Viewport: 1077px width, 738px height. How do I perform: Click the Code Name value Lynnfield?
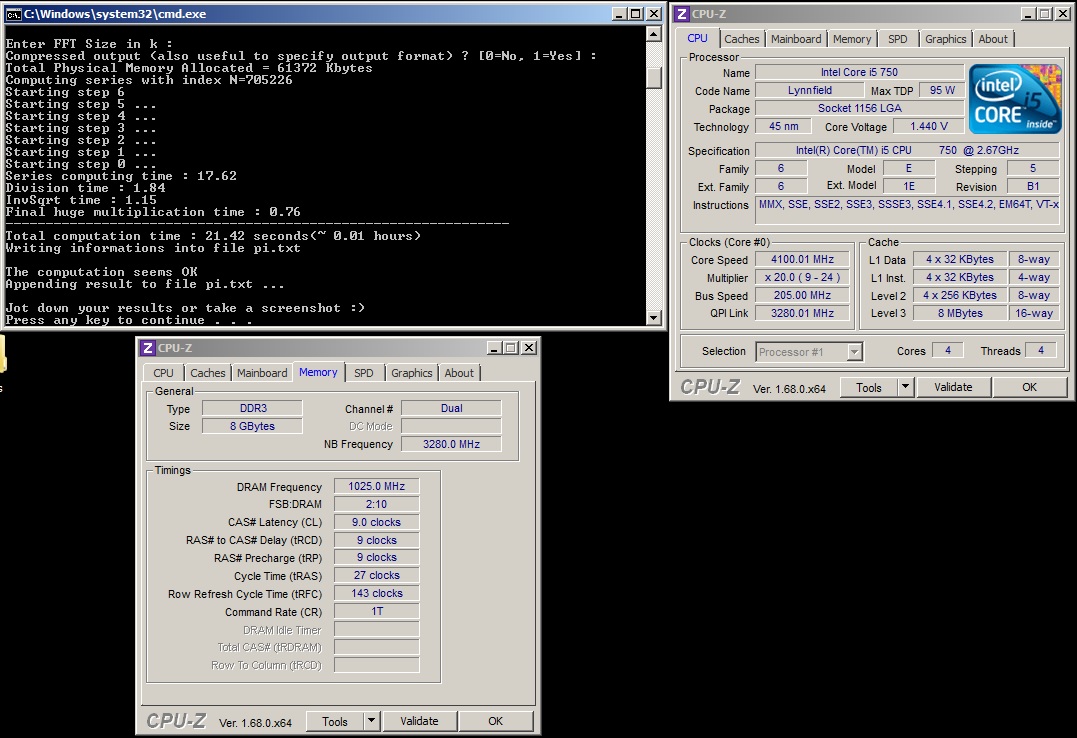tap(809, 90)
